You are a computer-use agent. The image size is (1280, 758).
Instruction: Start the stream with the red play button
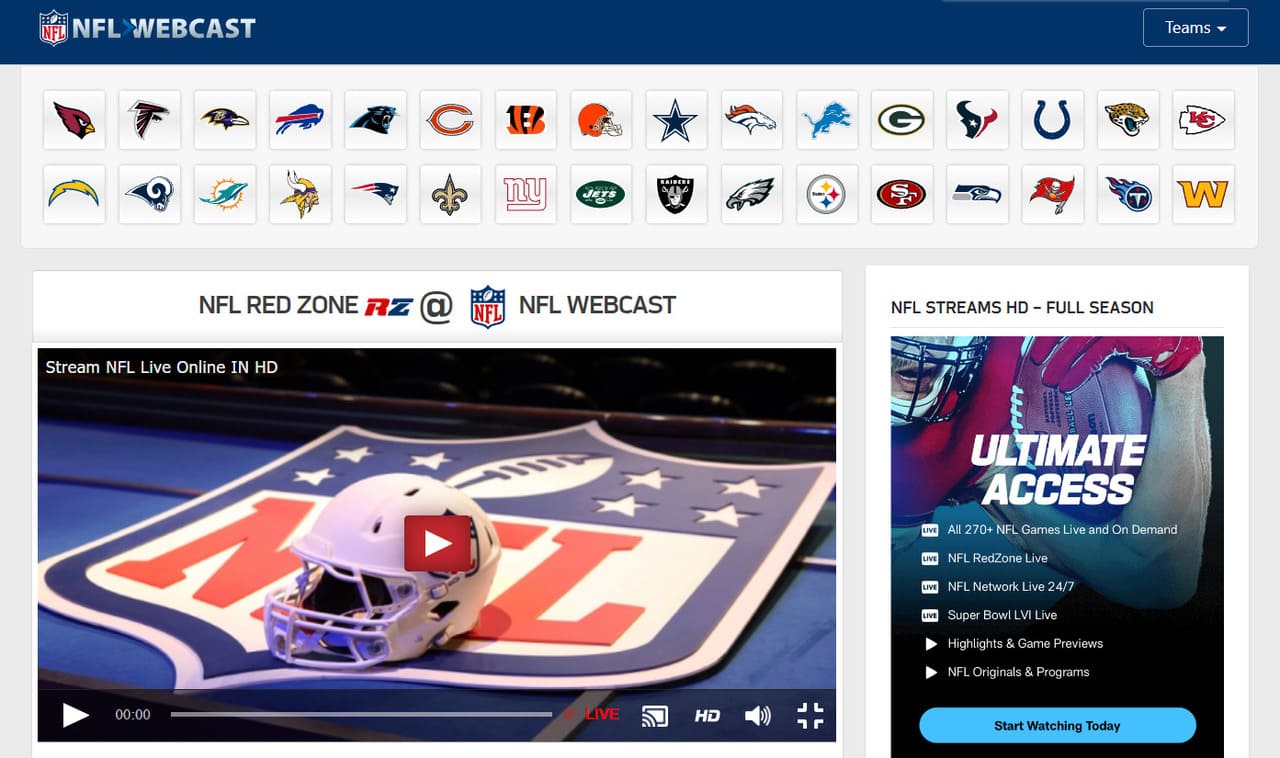pos(438,543)
